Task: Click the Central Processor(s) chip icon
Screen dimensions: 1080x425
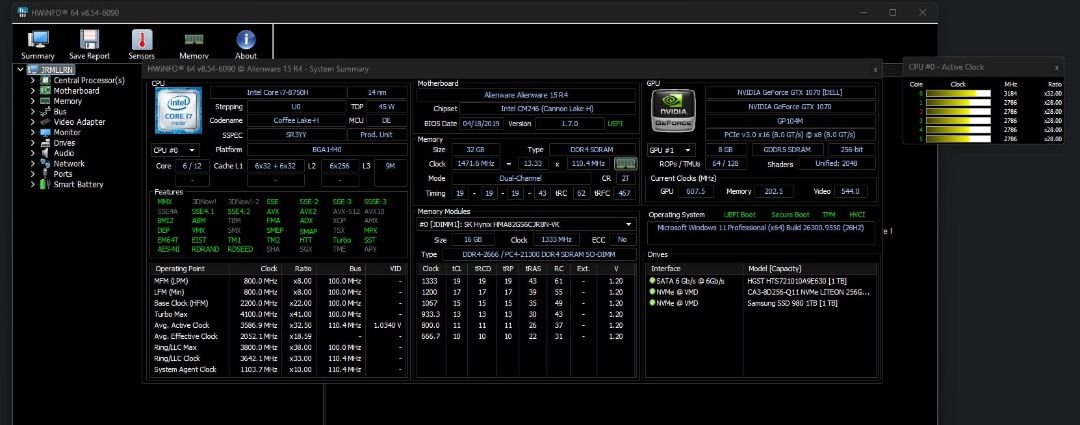Action: tap(45, 81)
